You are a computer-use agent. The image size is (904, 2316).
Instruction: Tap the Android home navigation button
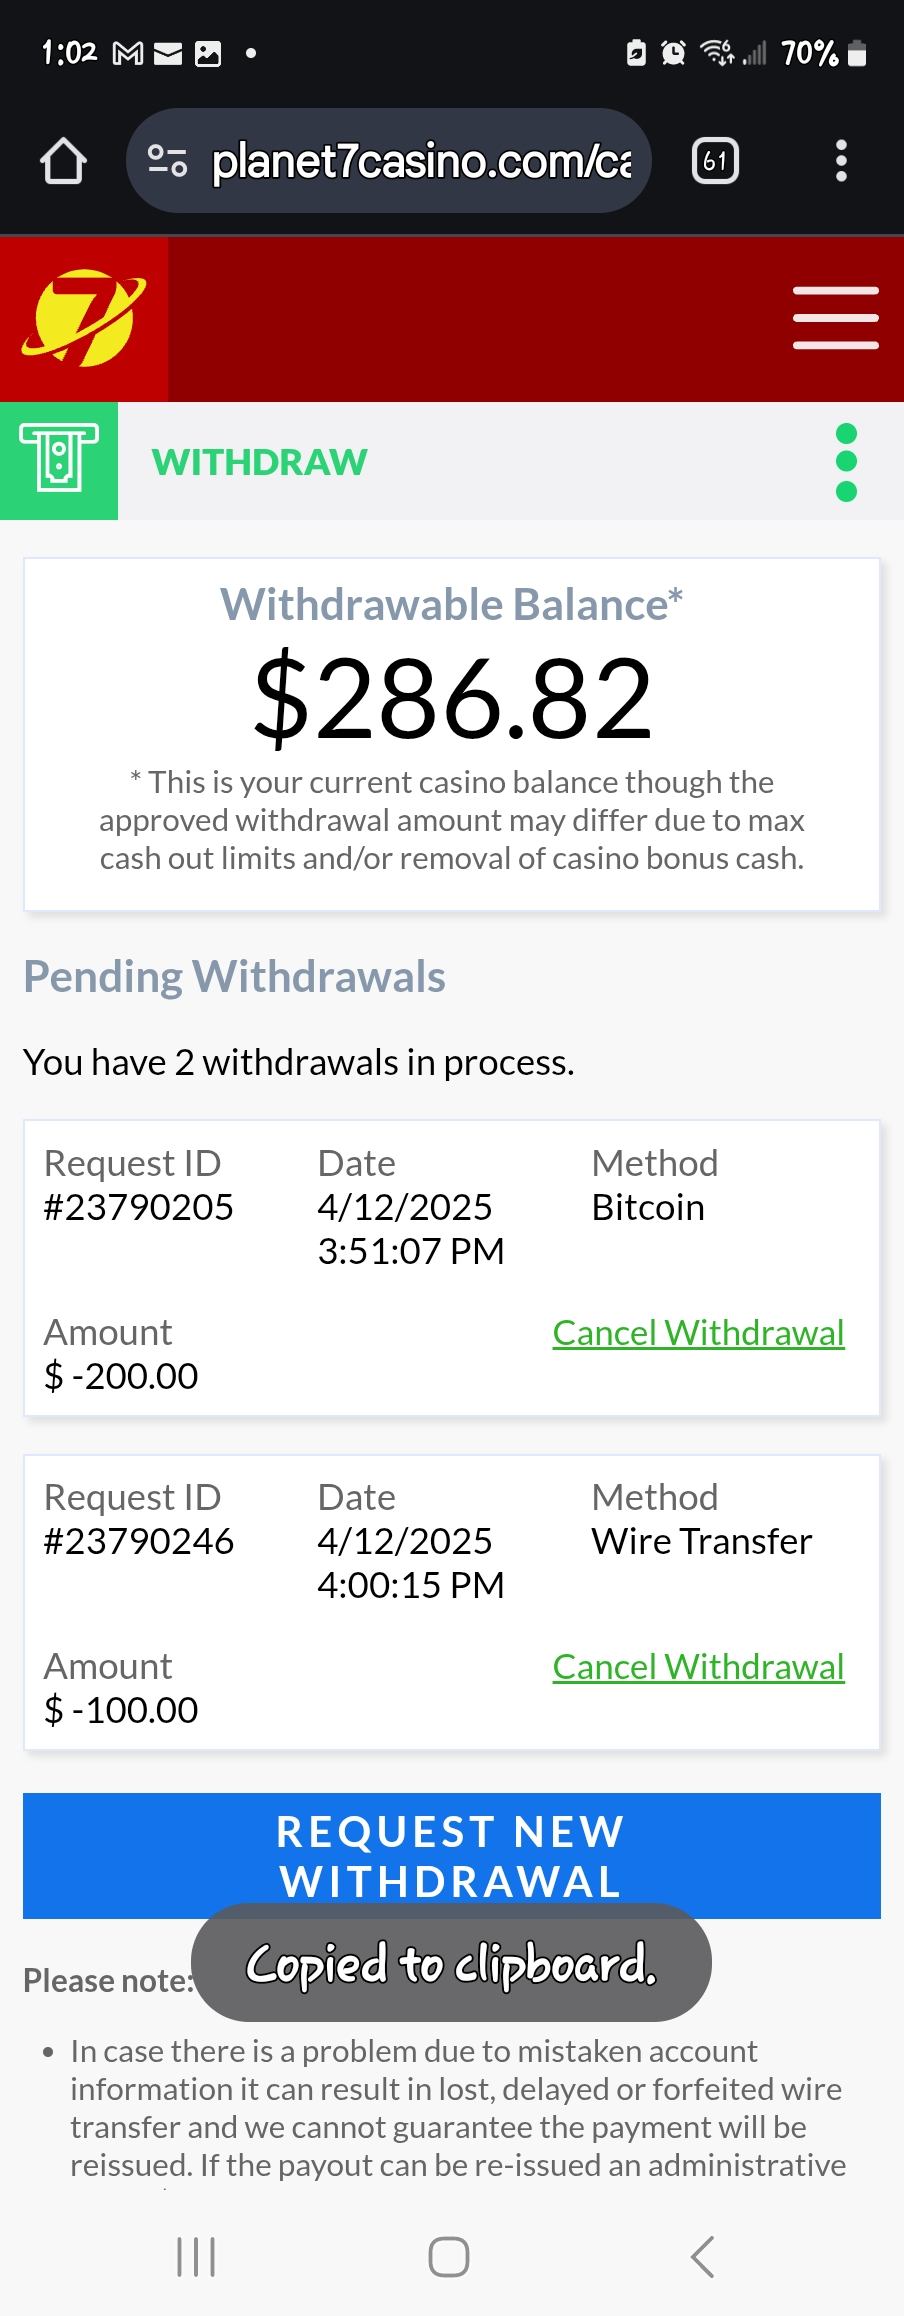(449, 2256)
